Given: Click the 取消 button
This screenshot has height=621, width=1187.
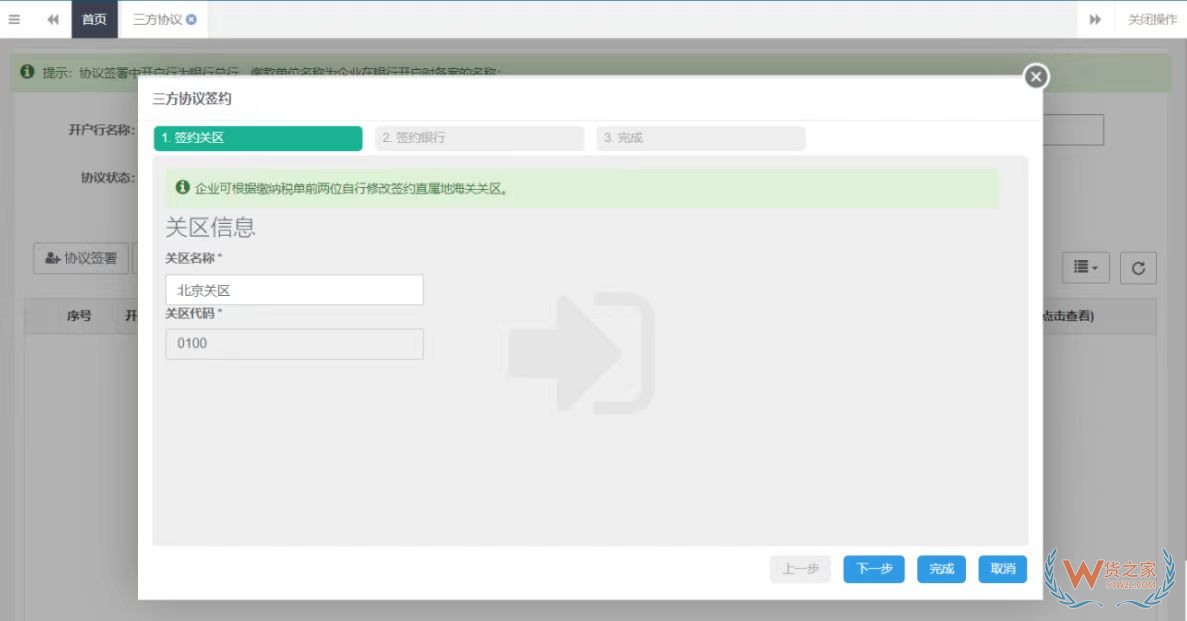Looking at the screenshot, I should point(1002,568).
